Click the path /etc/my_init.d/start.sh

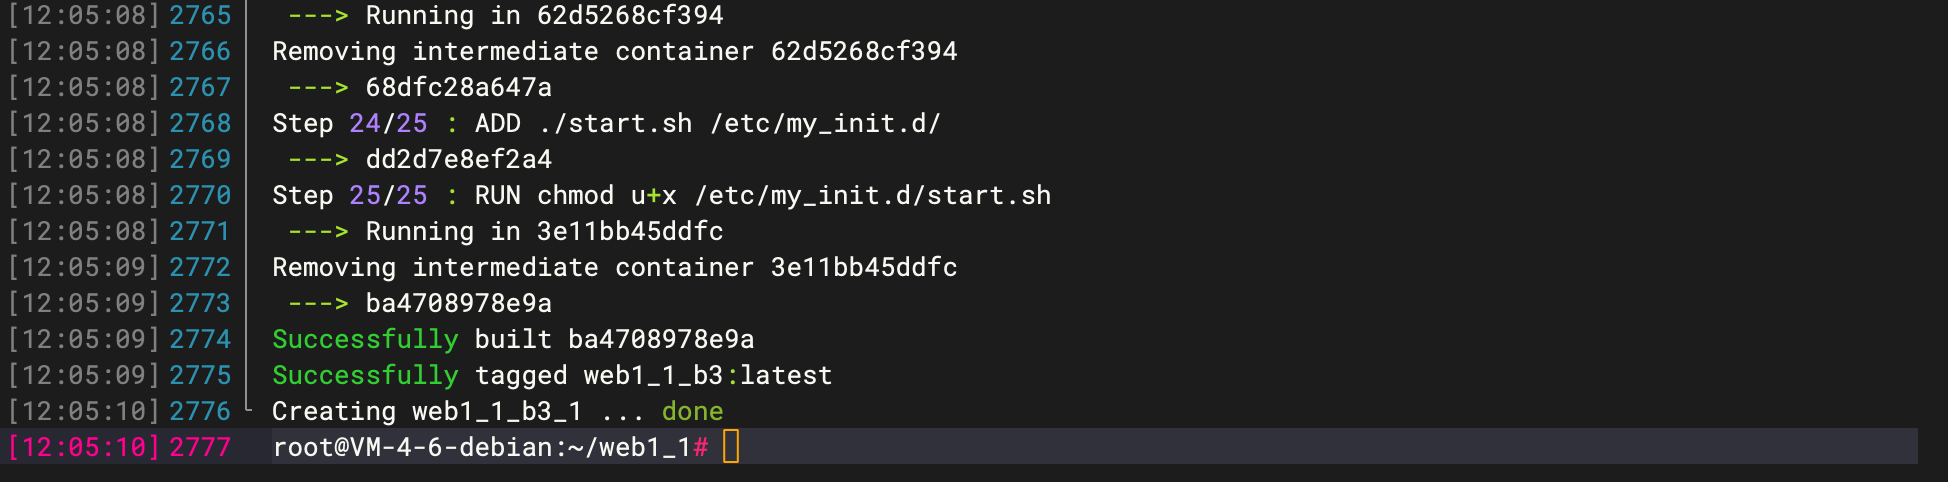point(873,195)
